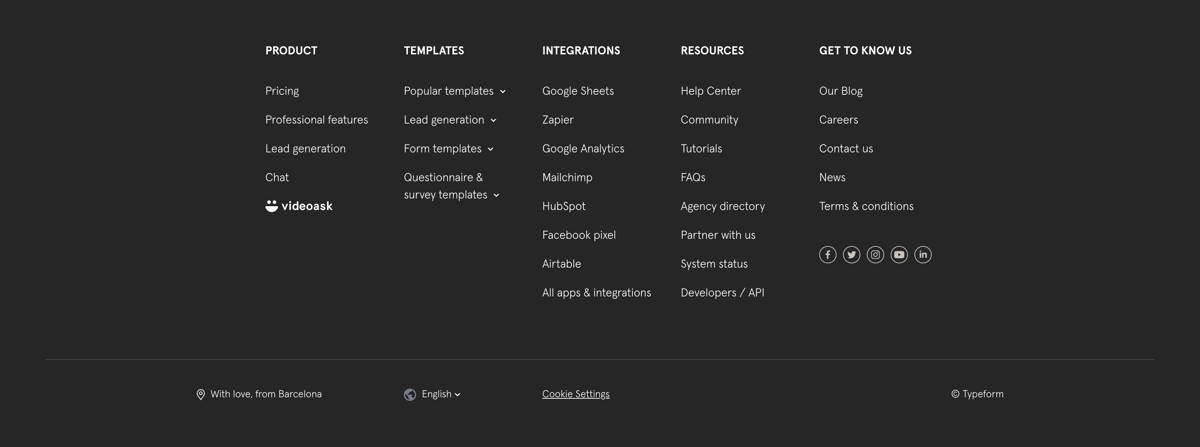
Task: Click the Barcelona location pin icon
Action: point(201,395)
